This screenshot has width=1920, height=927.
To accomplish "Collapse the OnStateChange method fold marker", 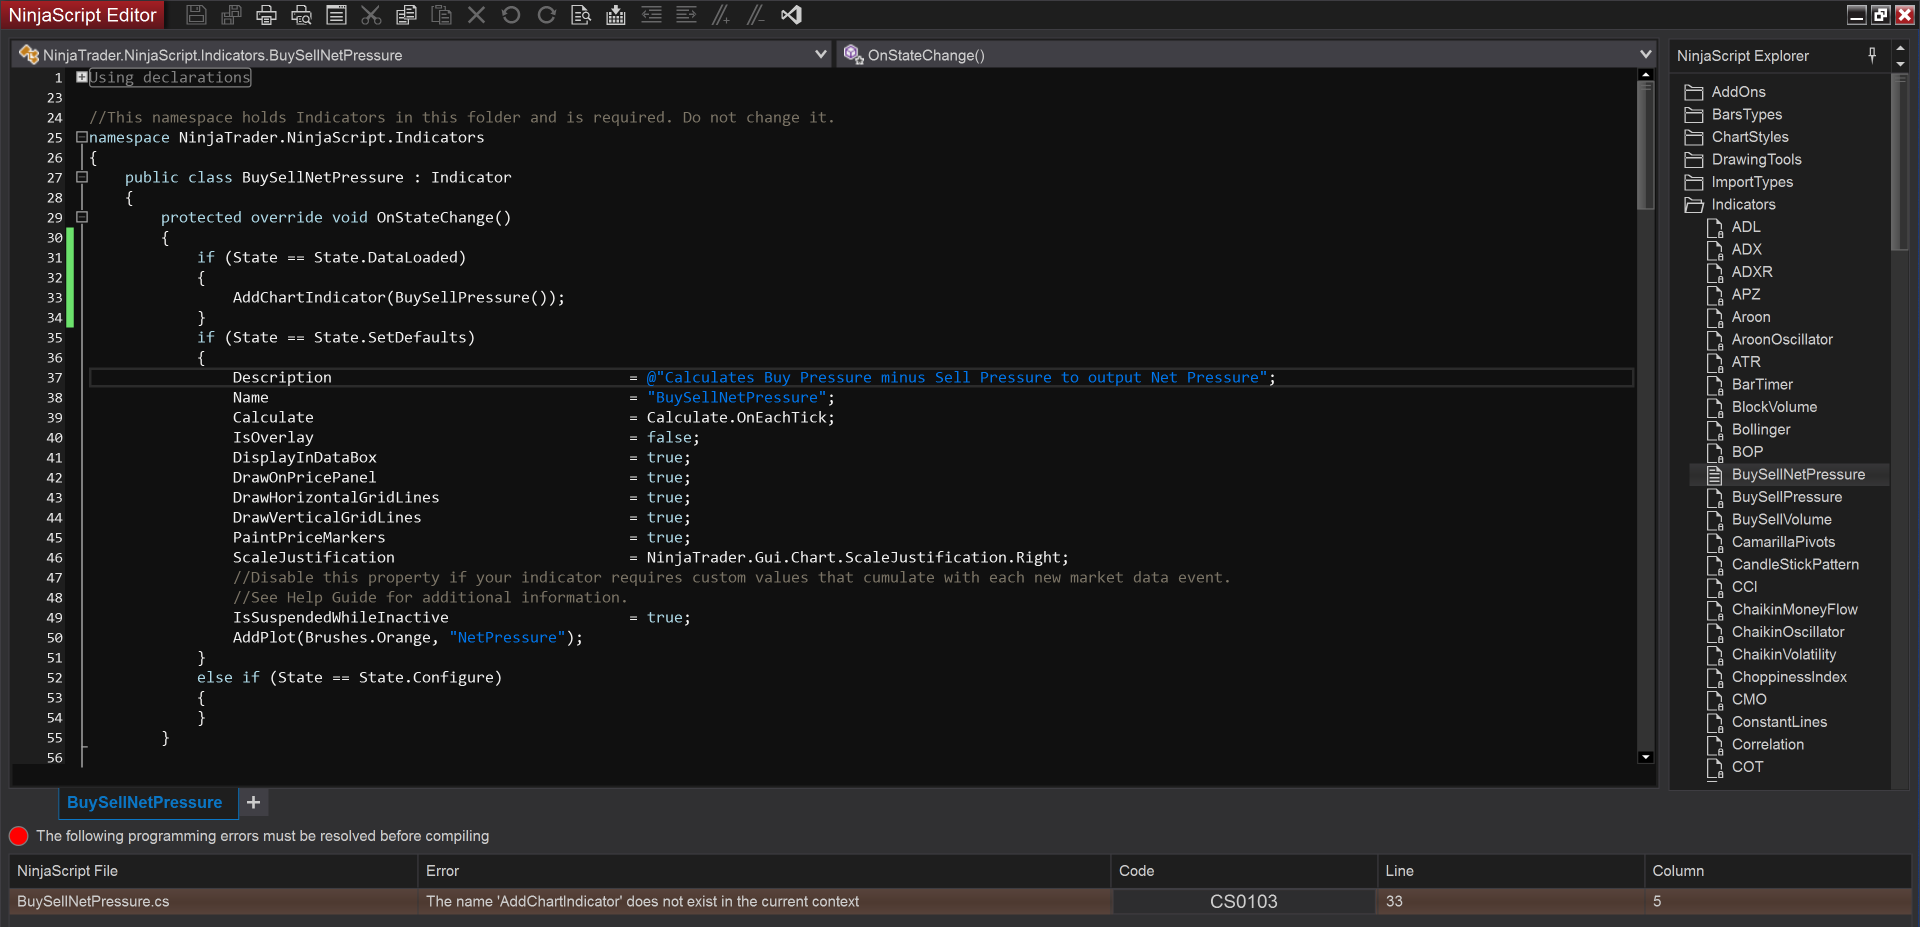I will (82, 217).
